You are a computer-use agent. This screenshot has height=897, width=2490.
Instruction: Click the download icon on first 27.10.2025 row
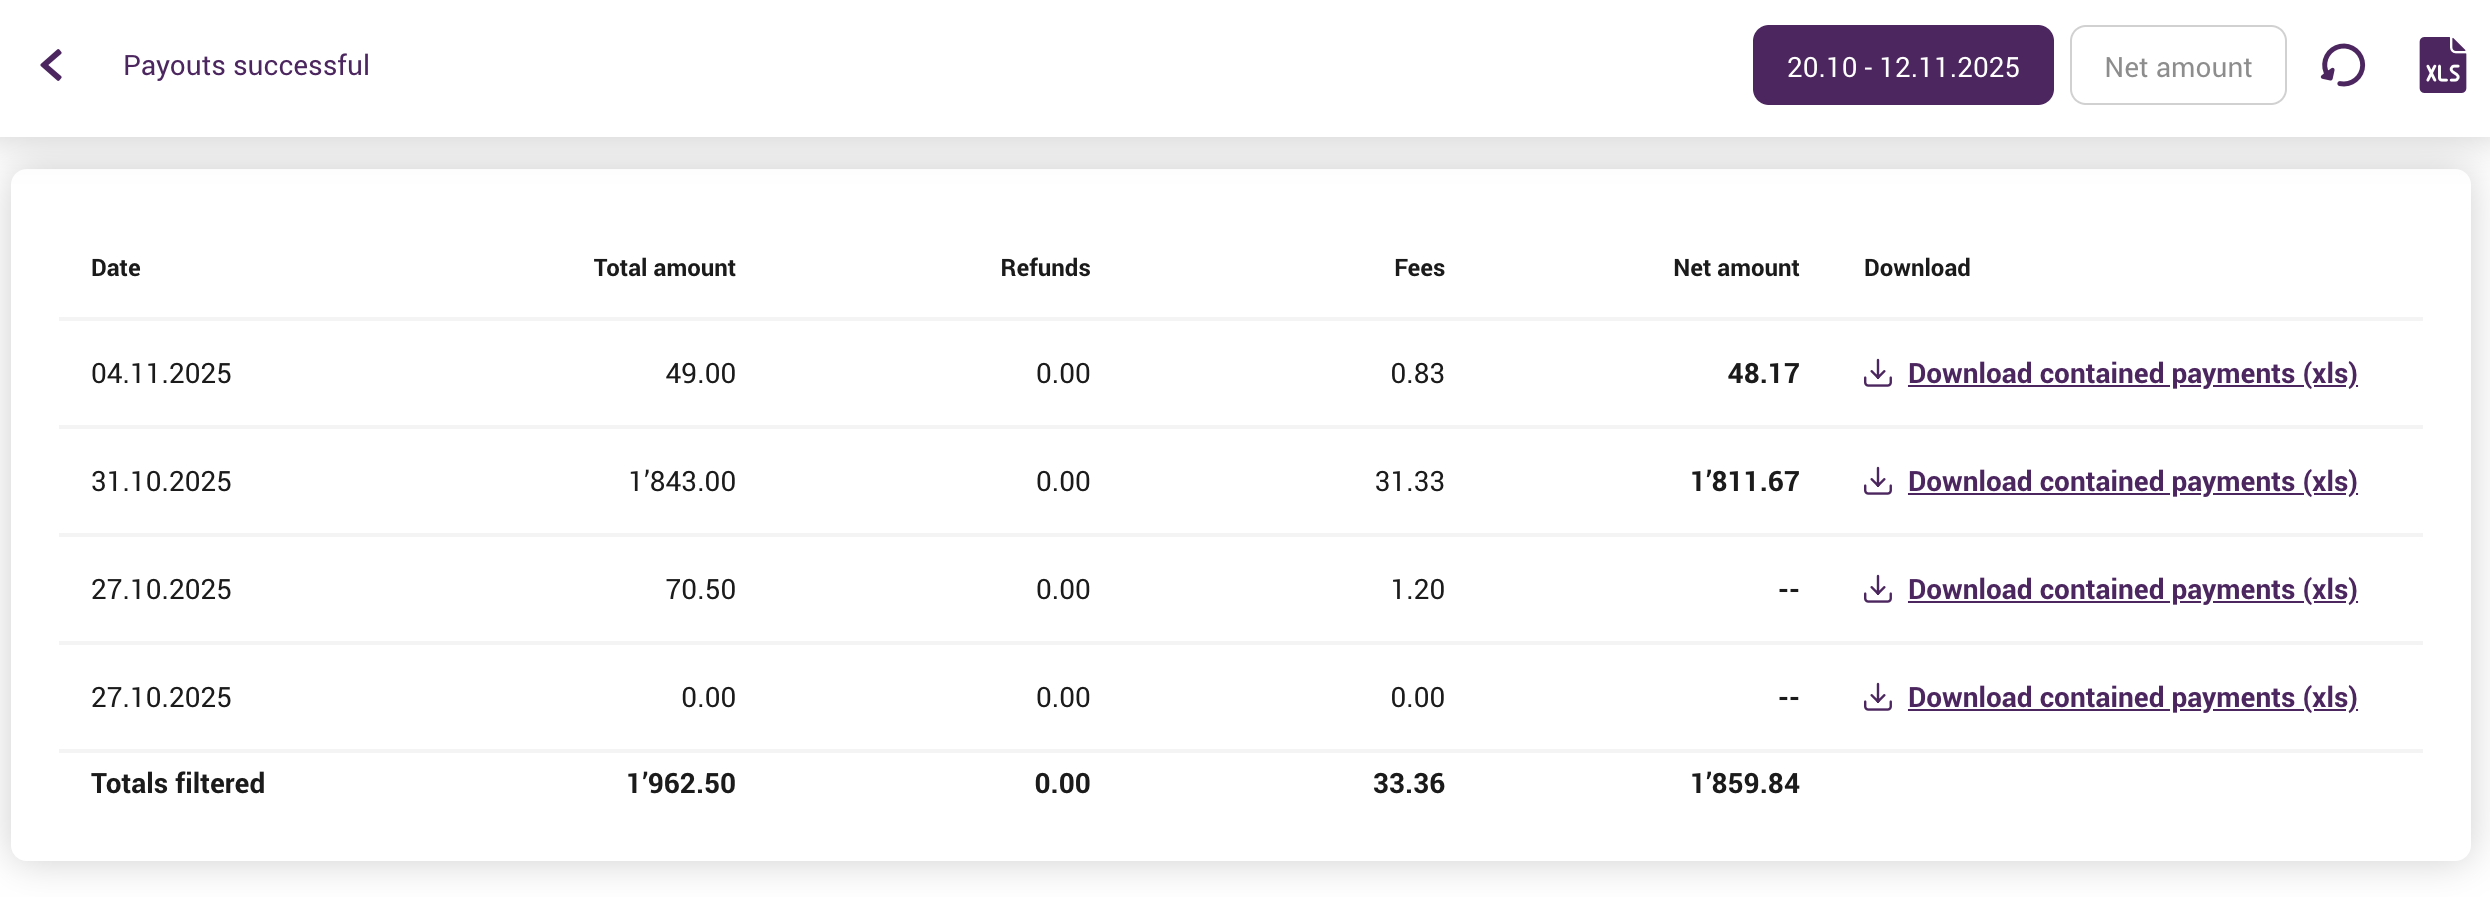click(x=1878, y=590)
